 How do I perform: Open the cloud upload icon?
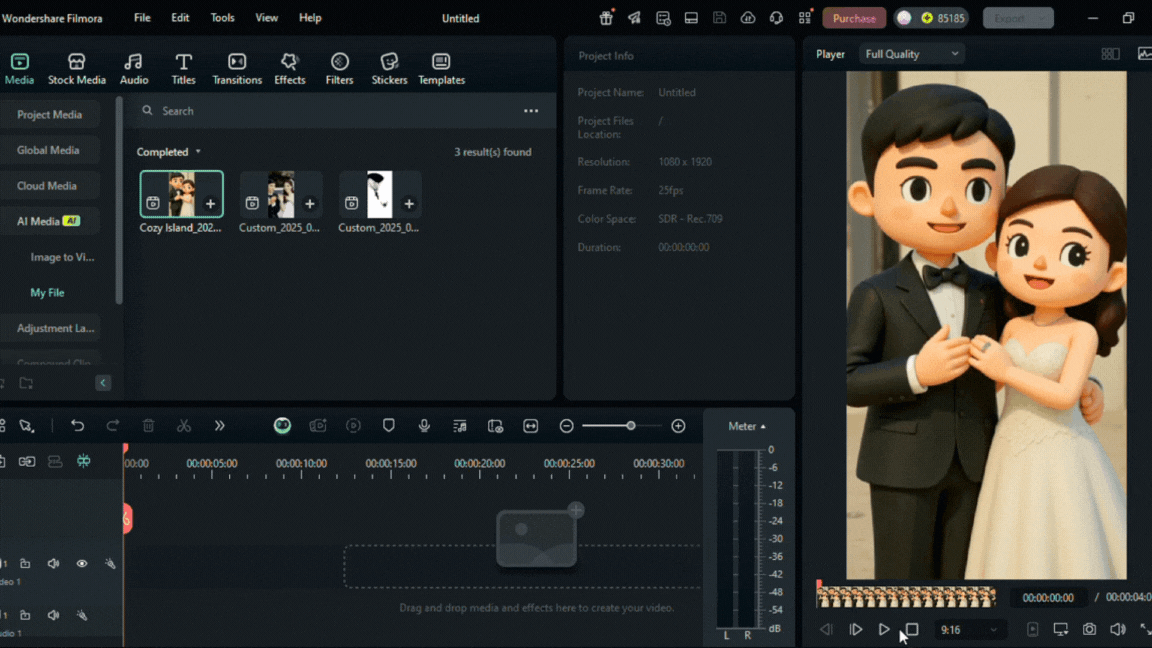[748, 18]
